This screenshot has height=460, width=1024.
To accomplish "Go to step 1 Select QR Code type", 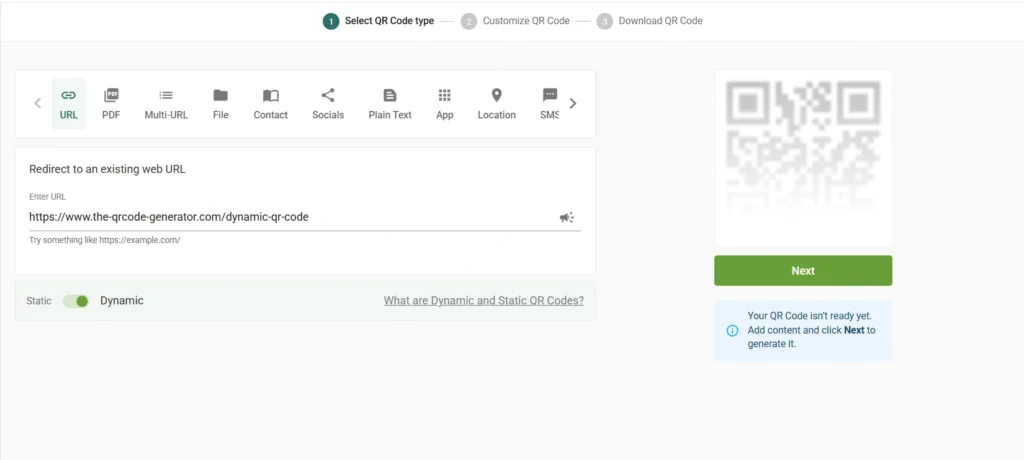I will pyautogui.click(x=379, y=21).
